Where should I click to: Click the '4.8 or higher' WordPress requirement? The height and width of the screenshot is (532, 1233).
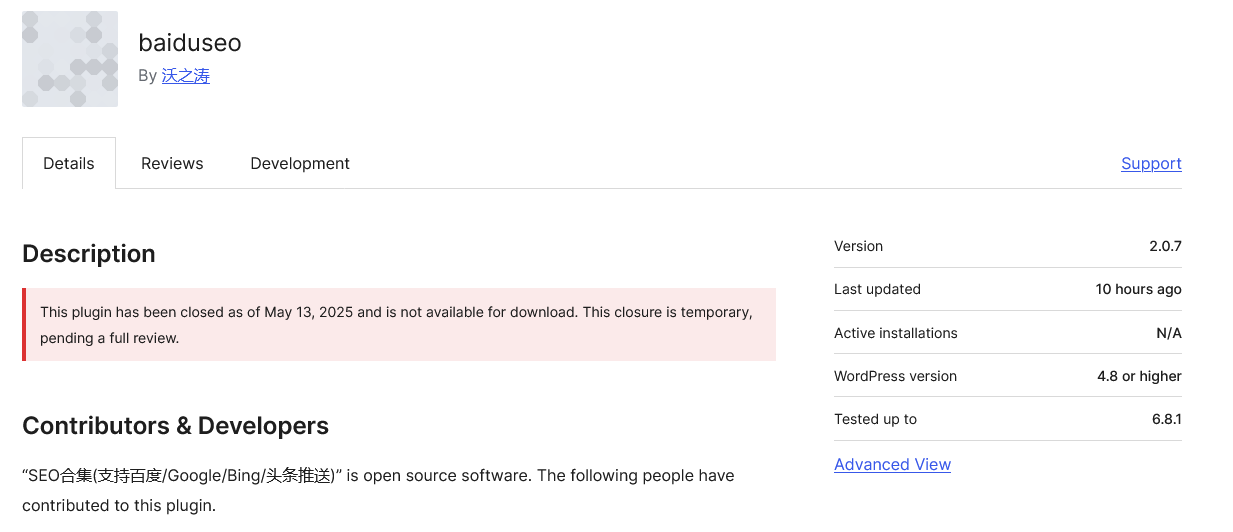[1139, 376]
